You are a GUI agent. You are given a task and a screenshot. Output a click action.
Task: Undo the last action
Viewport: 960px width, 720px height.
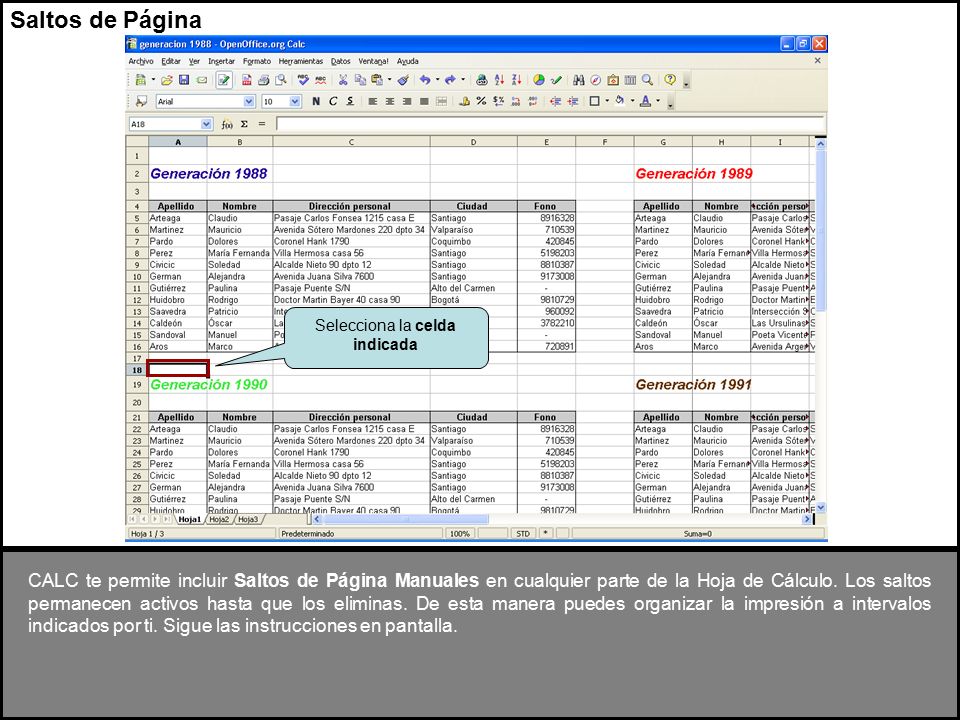(425, 80)
